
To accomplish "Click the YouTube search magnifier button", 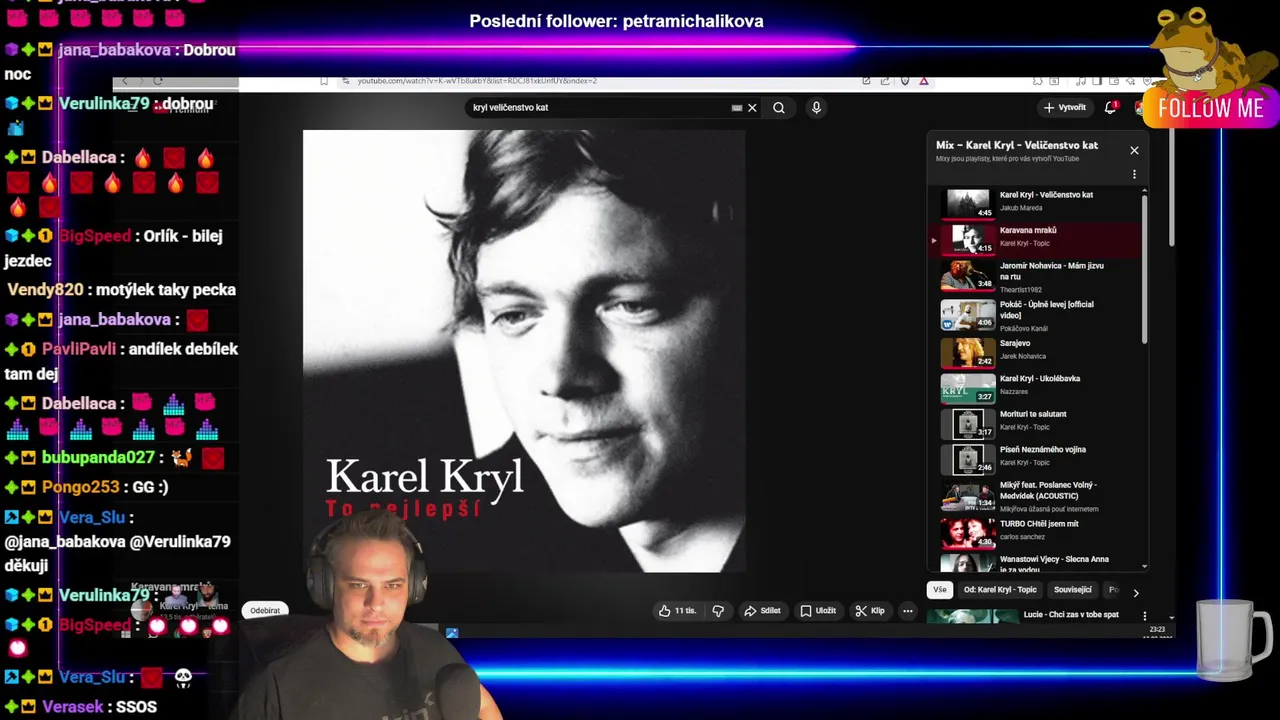I will tap(779, 108).
